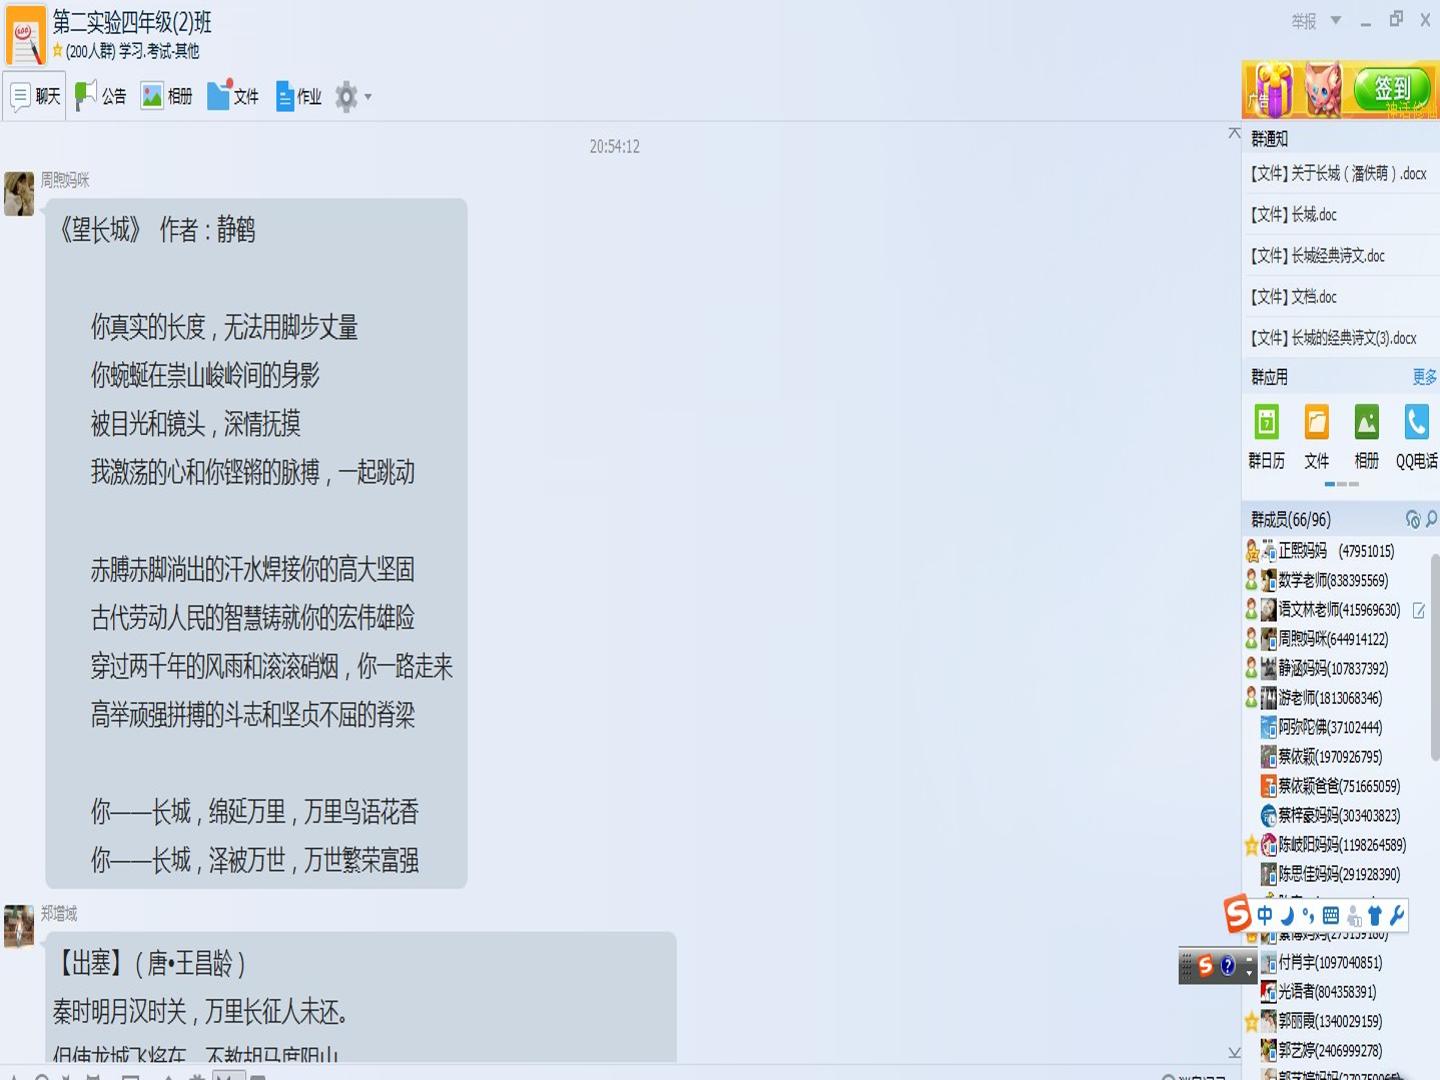Click 更多 link beside 群应用

pos(1424,377)
